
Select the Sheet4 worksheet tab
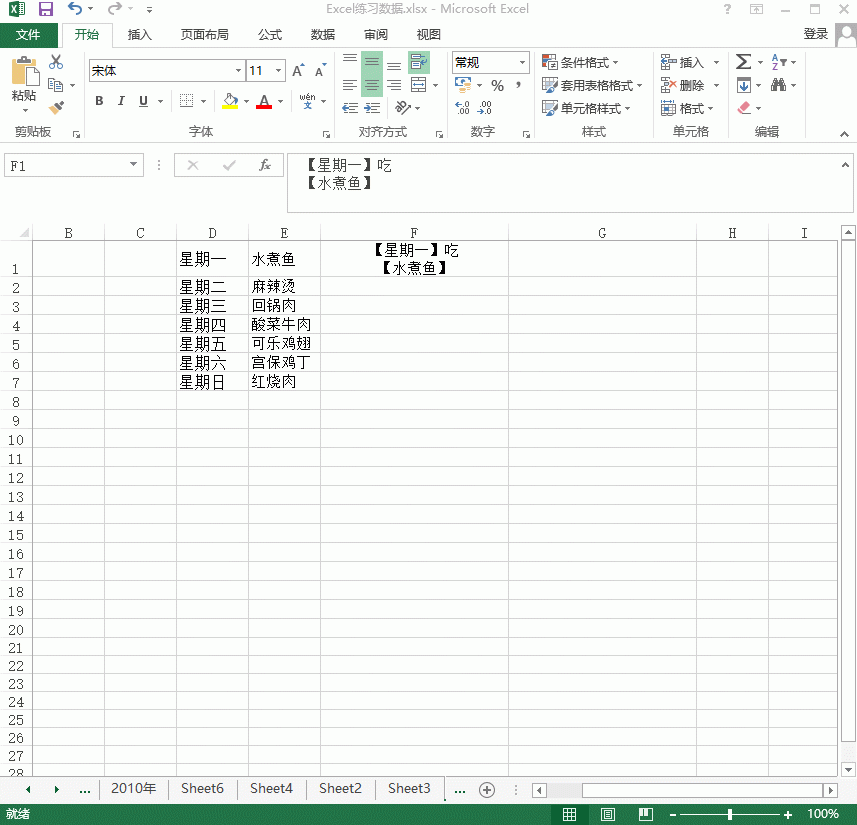point(271,789)
